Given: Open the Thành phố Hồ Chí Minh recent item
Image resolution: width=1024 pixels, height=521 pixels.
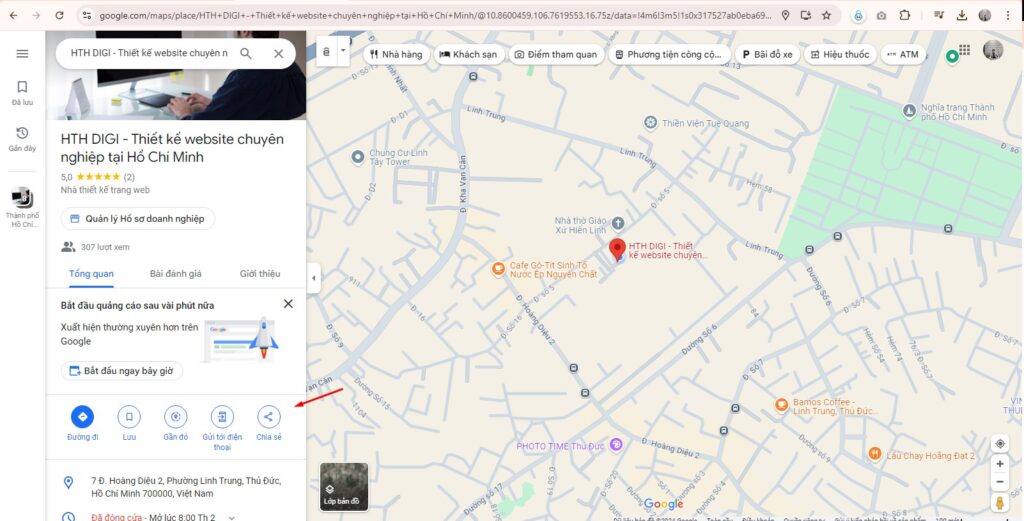Looking at the screenshot, I should pos(22,208).
